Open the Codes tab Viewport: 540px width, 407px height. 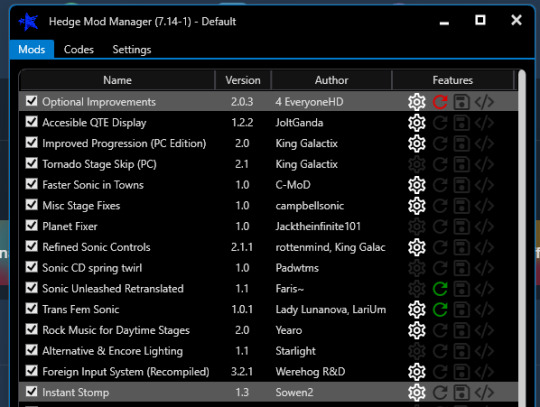pos(79,49)
